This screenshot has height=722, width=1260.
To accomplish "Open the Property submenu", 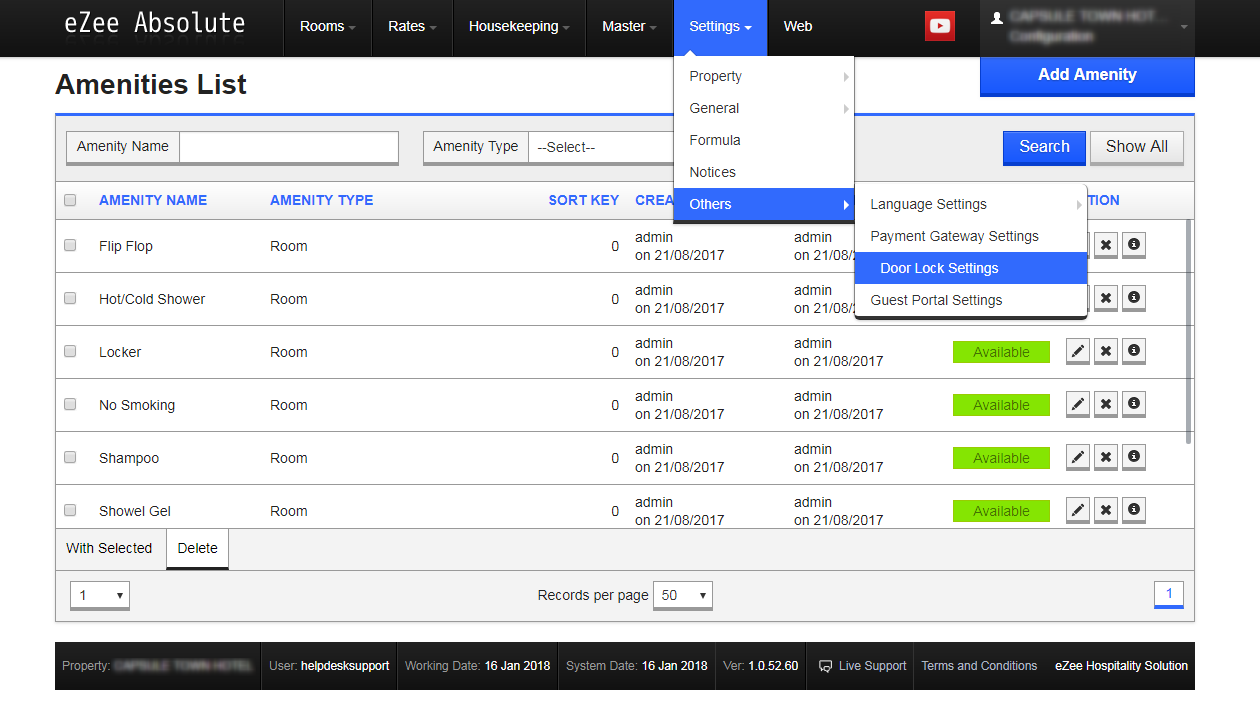I will tap(764, 76).
